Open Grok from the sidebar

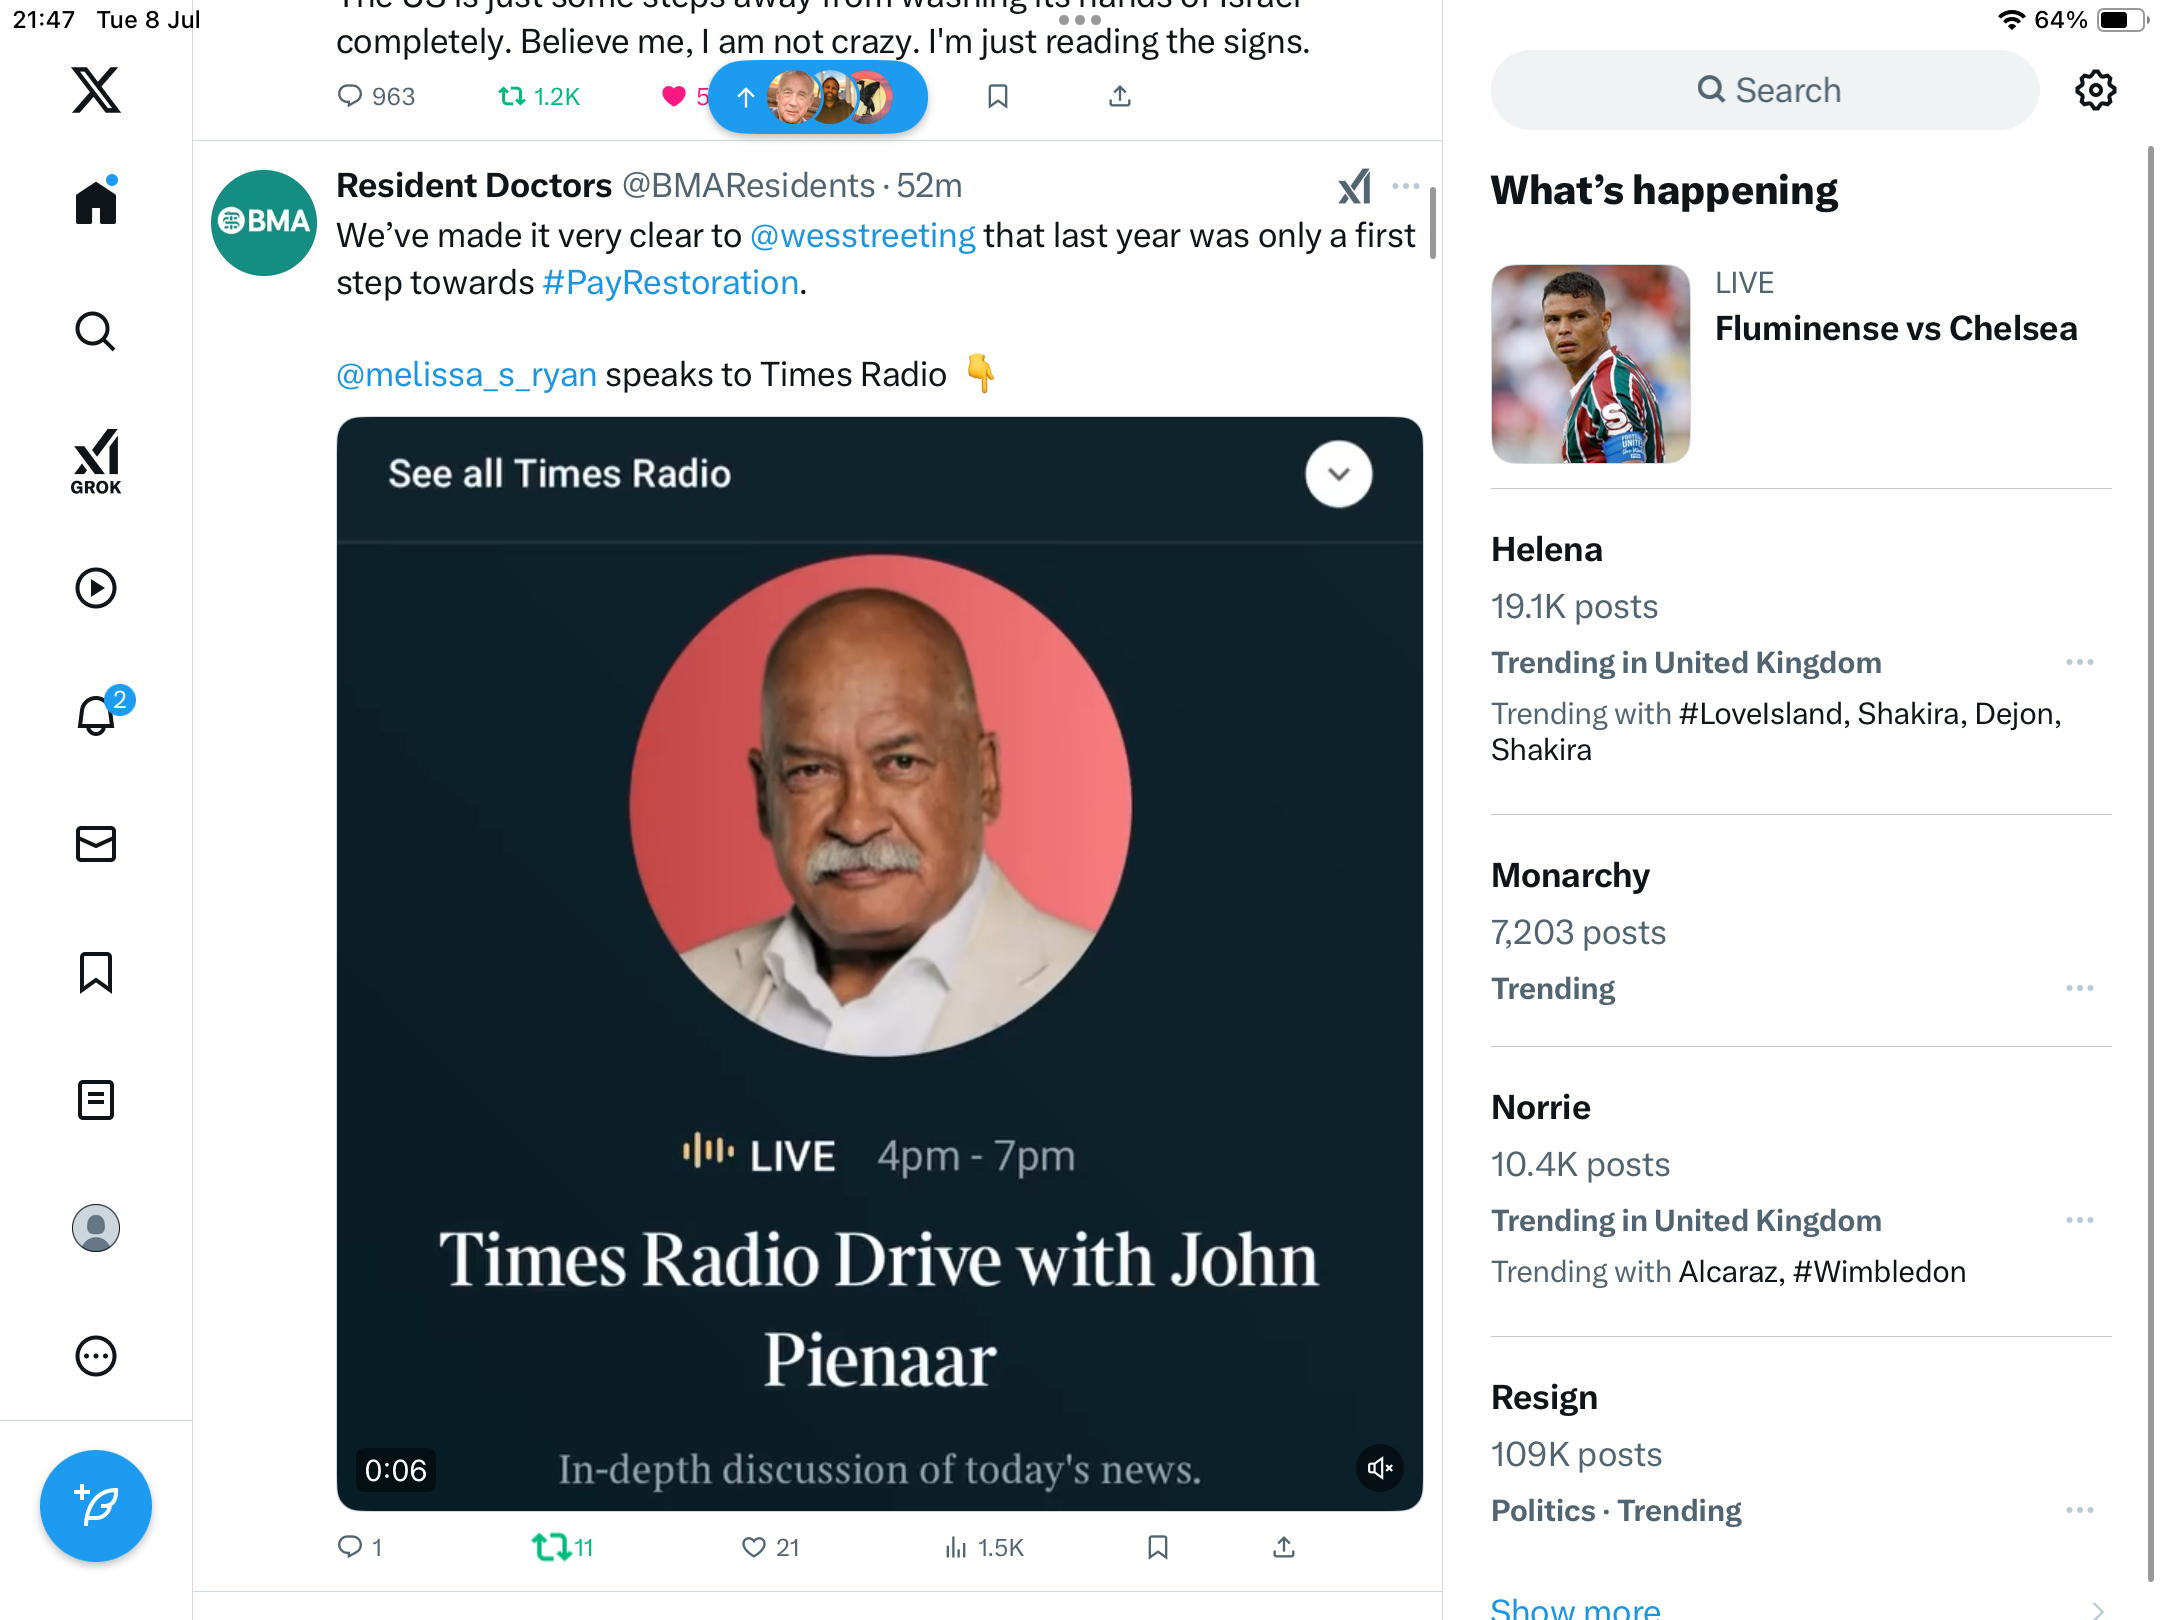tap(96, 462)
